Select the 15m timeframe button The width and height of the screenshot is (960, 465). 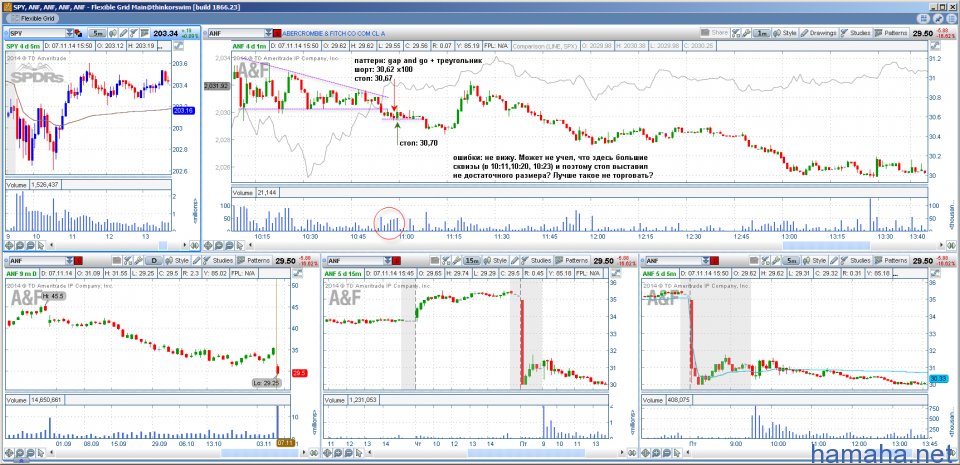(471, 261)
